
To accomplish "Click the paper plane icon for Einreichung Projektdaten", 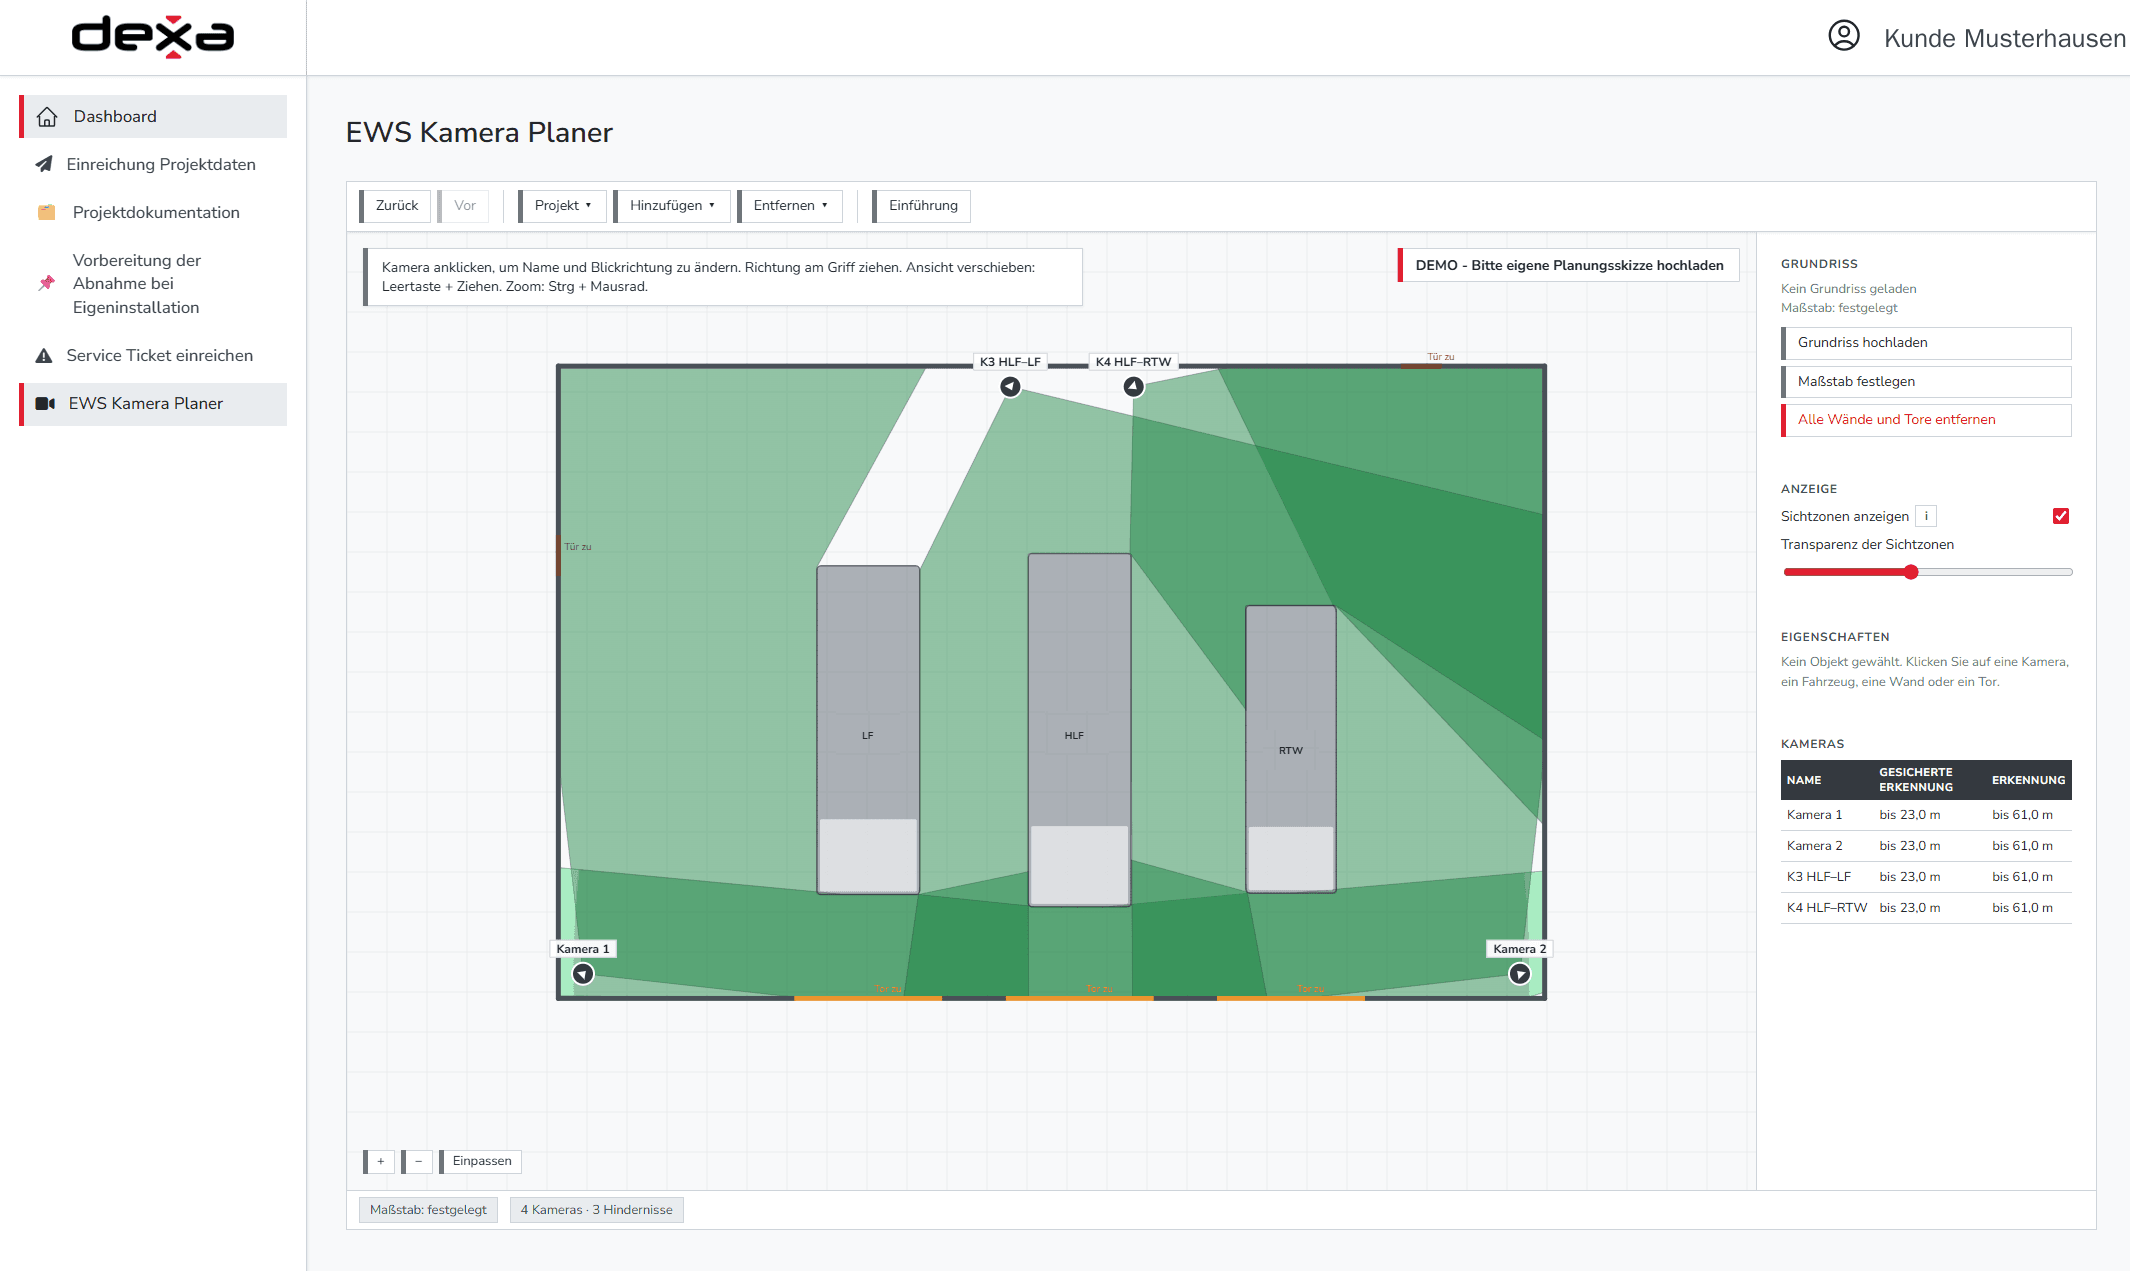I will tap(44, 164).
